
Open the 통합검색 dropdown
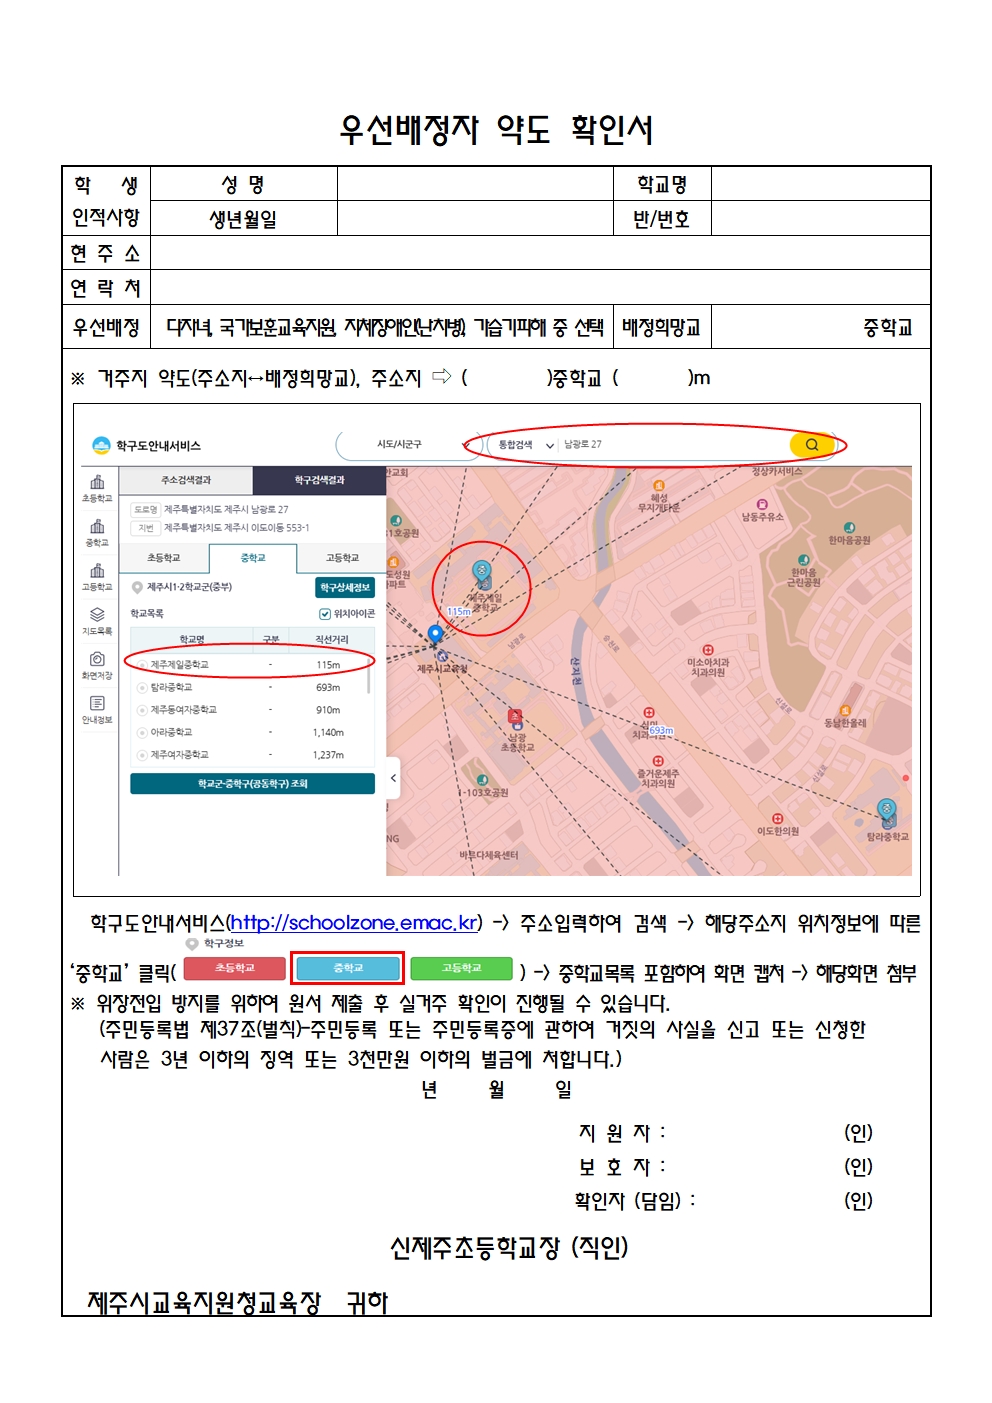pyautogui.click(x=526, y=445)
